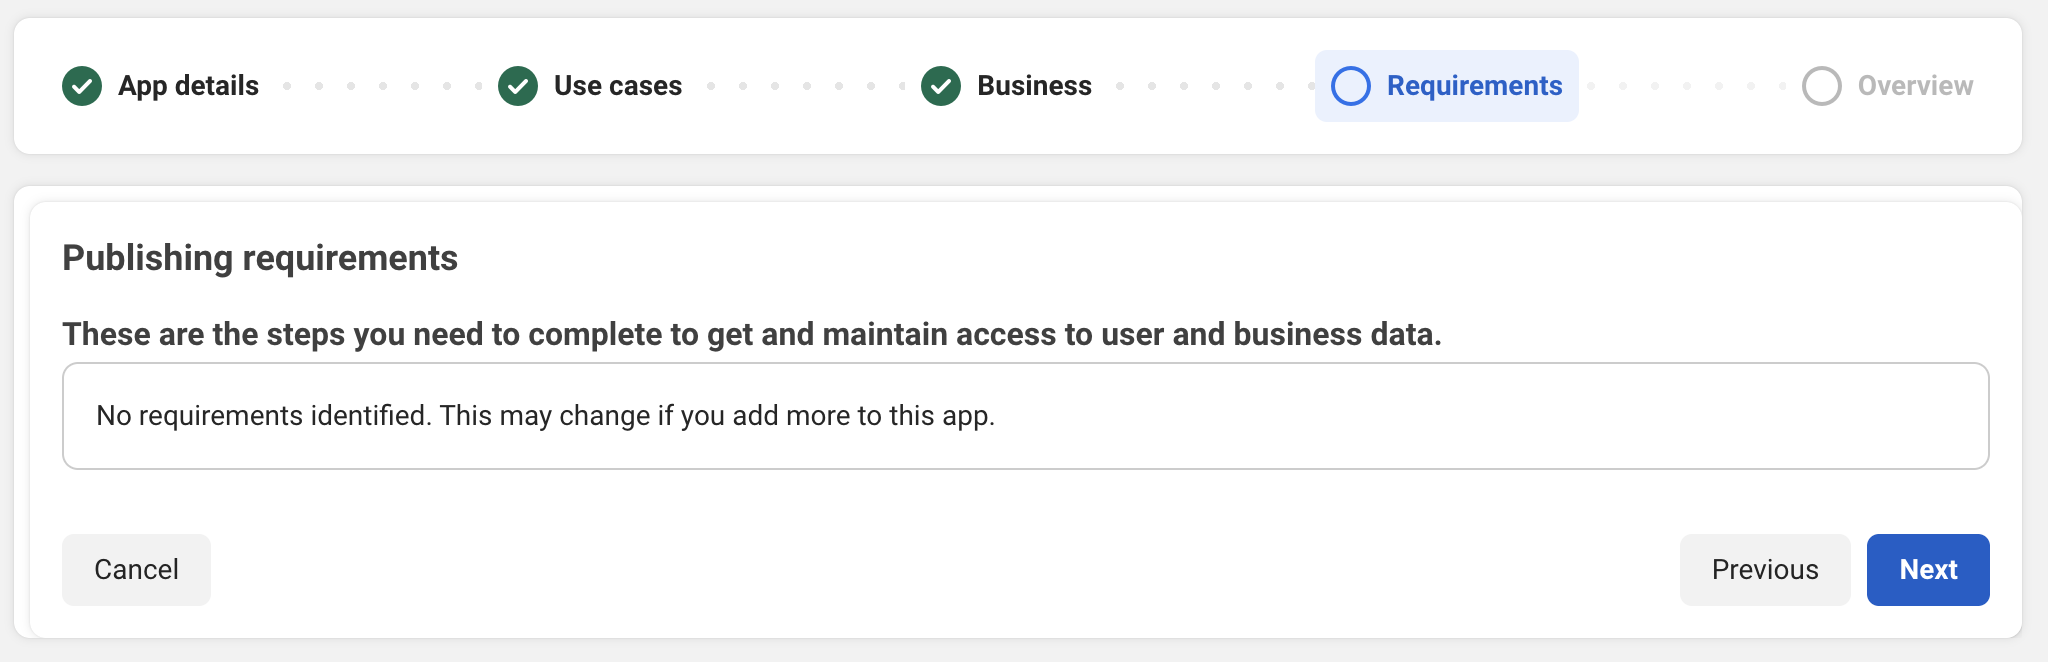Click the dotted connector after App details

coord(383,86)
